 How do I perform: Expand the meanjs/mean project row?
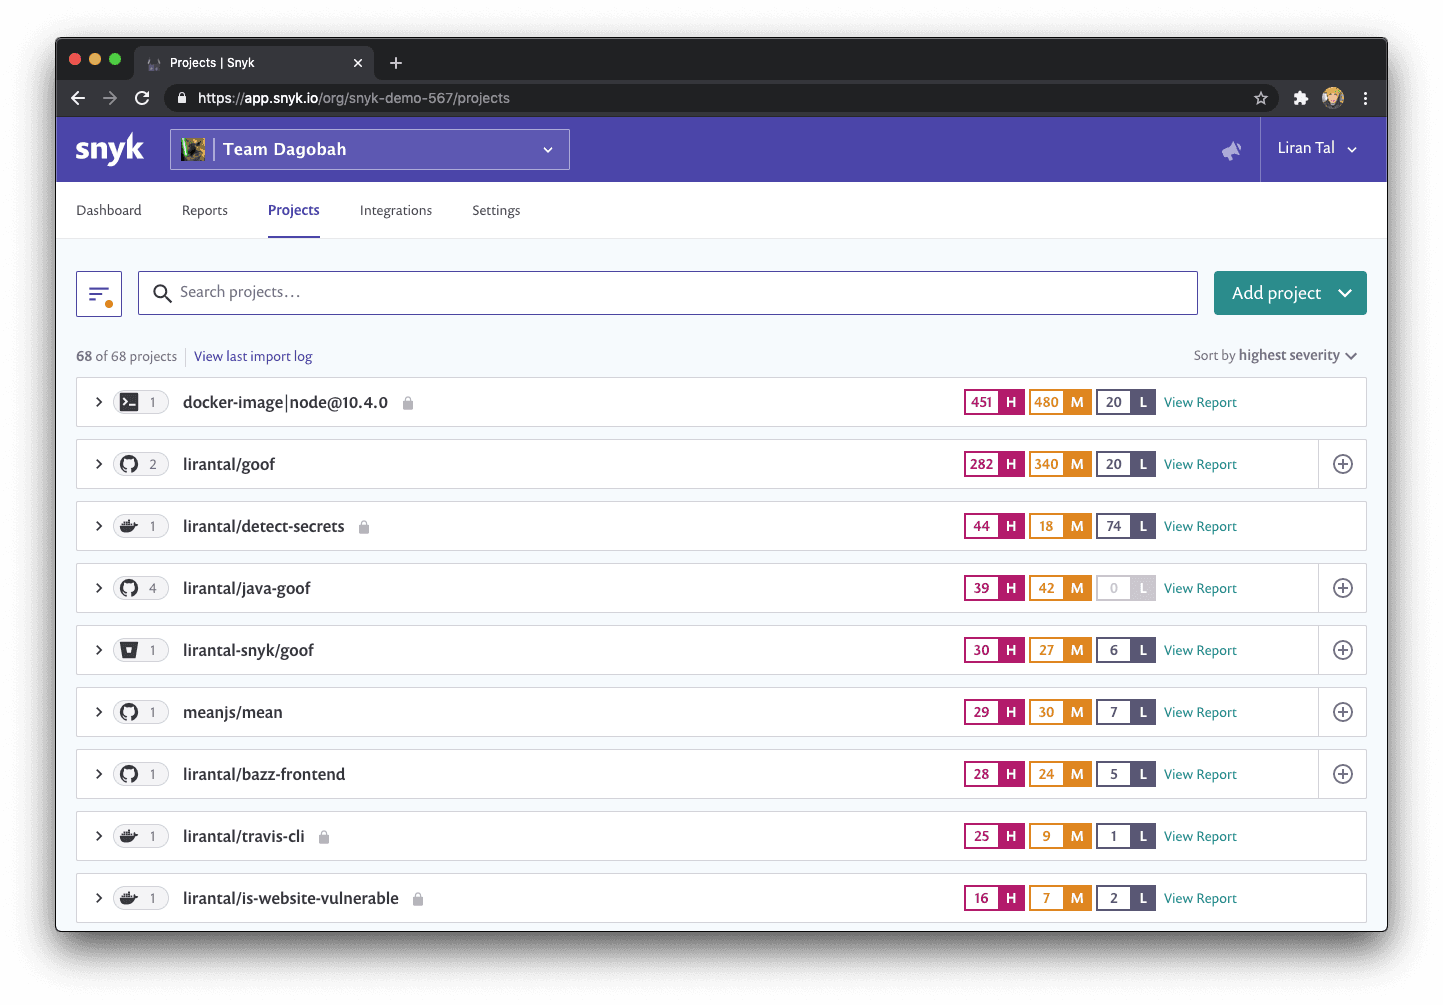click(x=99, y=712)
